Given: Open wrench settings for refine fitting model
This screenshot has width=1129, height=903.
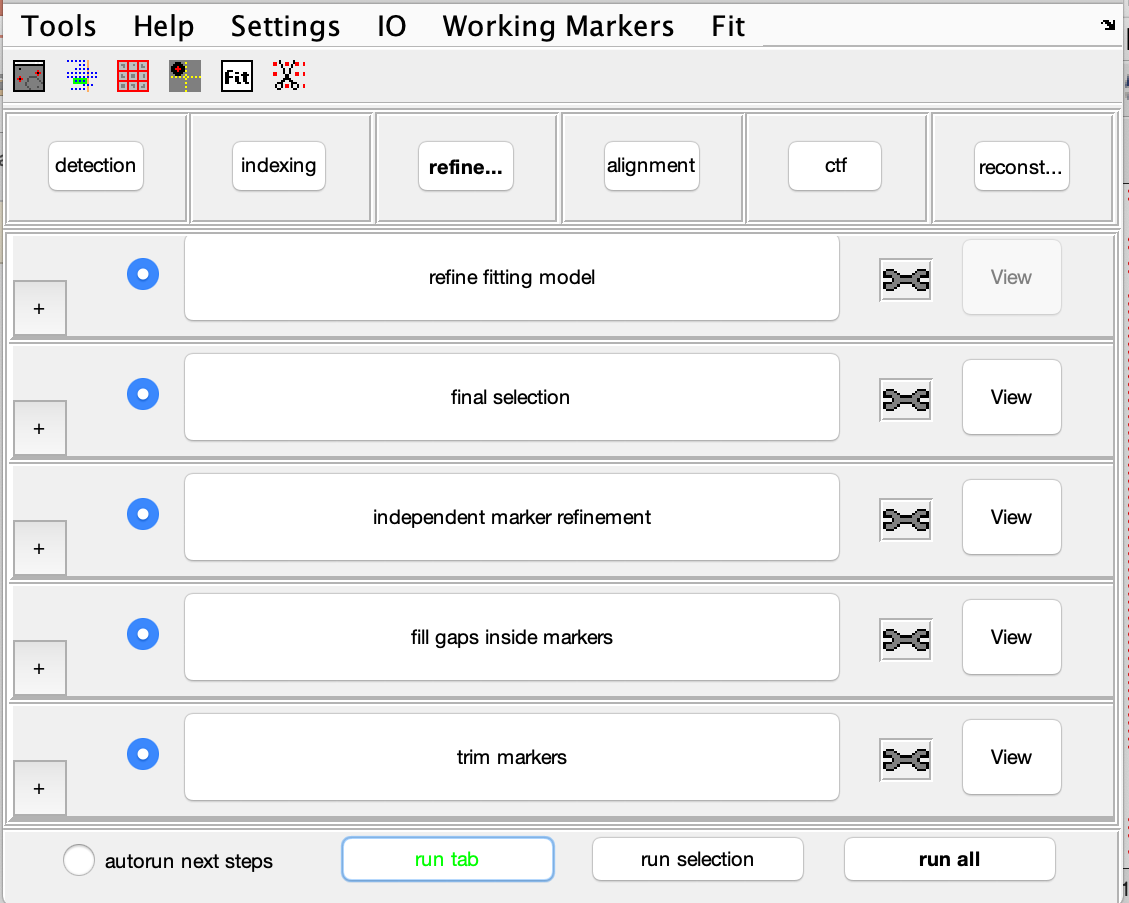Looking at the screenshot, I should (905, 279).
